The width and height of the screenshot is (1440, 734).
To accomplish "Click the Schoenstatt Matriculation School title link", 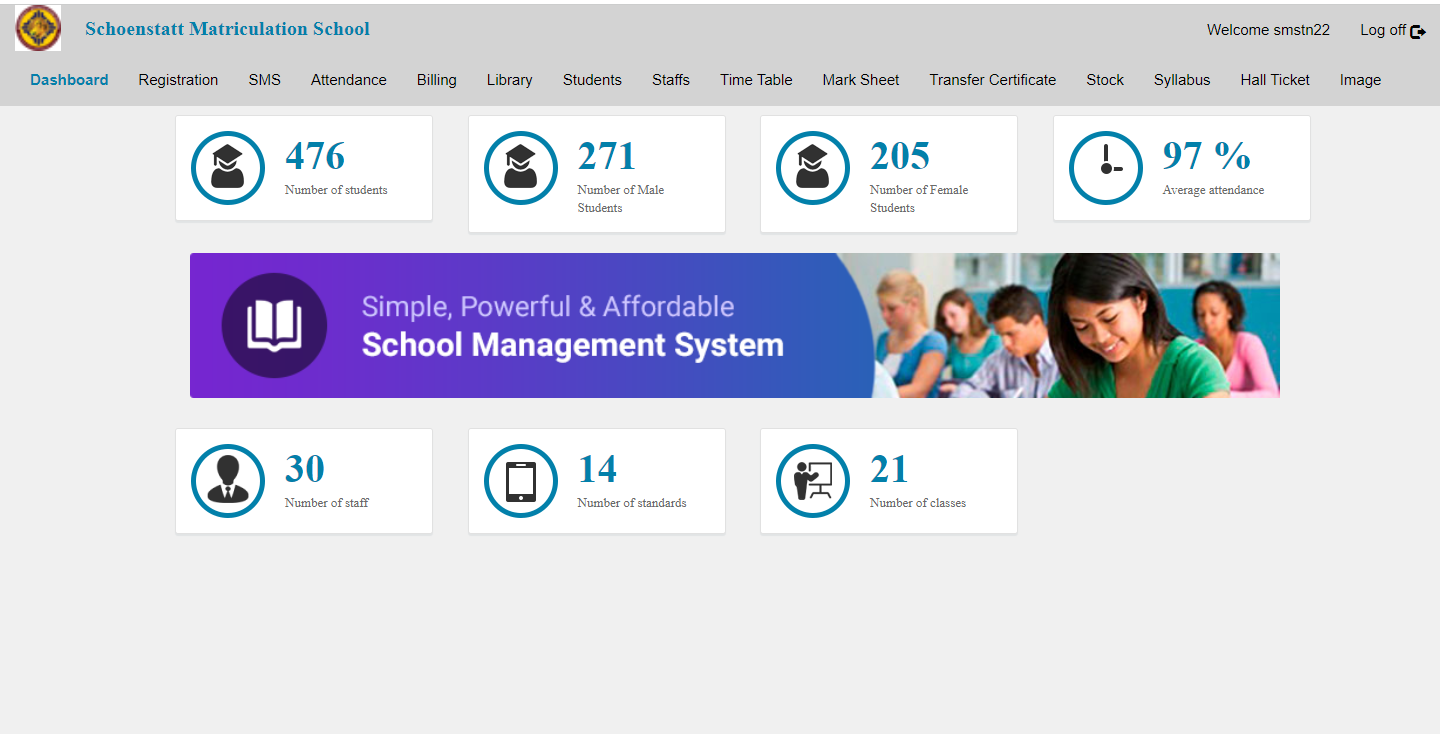I will pos(227,29).
